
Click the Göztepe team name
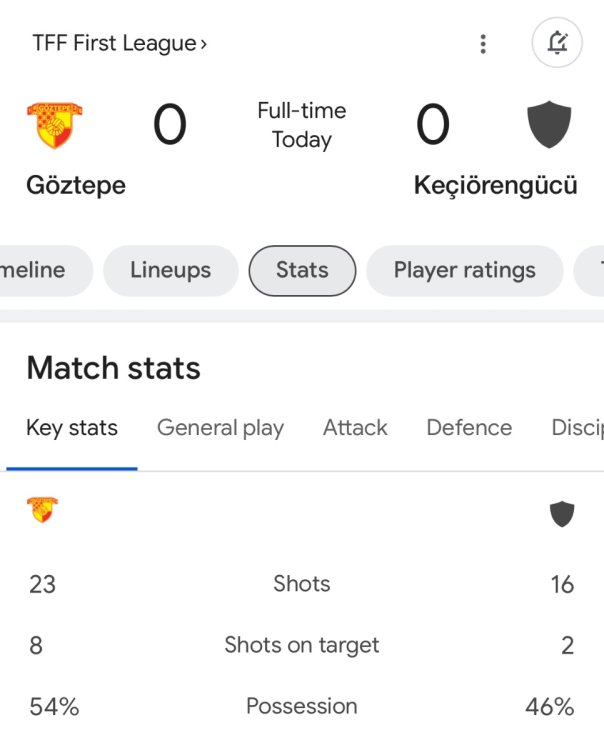pyautogui.click(x=76, y=185)
